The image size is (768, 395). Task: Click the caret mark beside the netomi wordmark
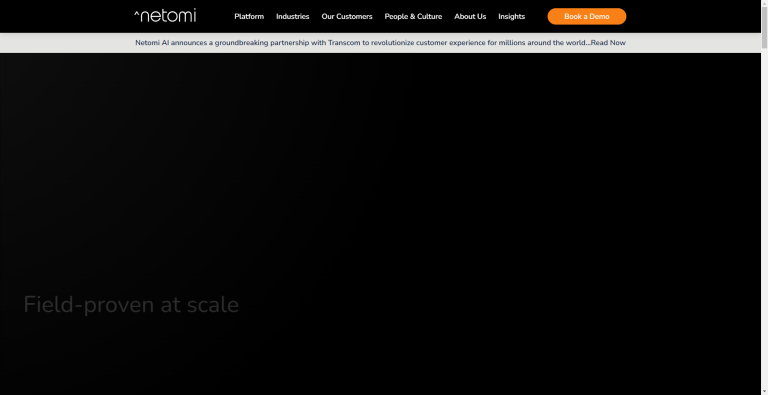(x=136, y=13)
